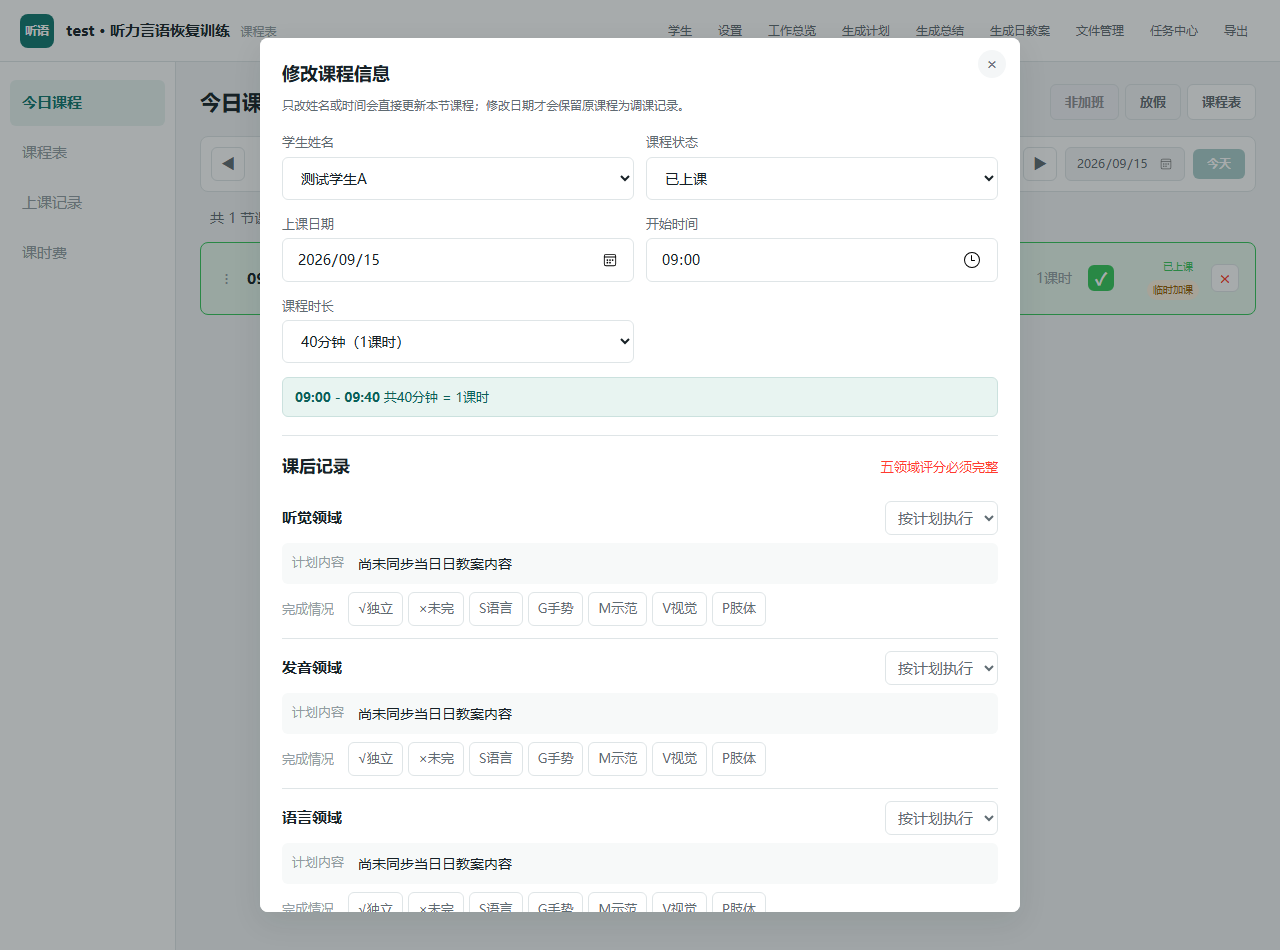Open 文件管理 in top navigation

(x=1100, y=31)
